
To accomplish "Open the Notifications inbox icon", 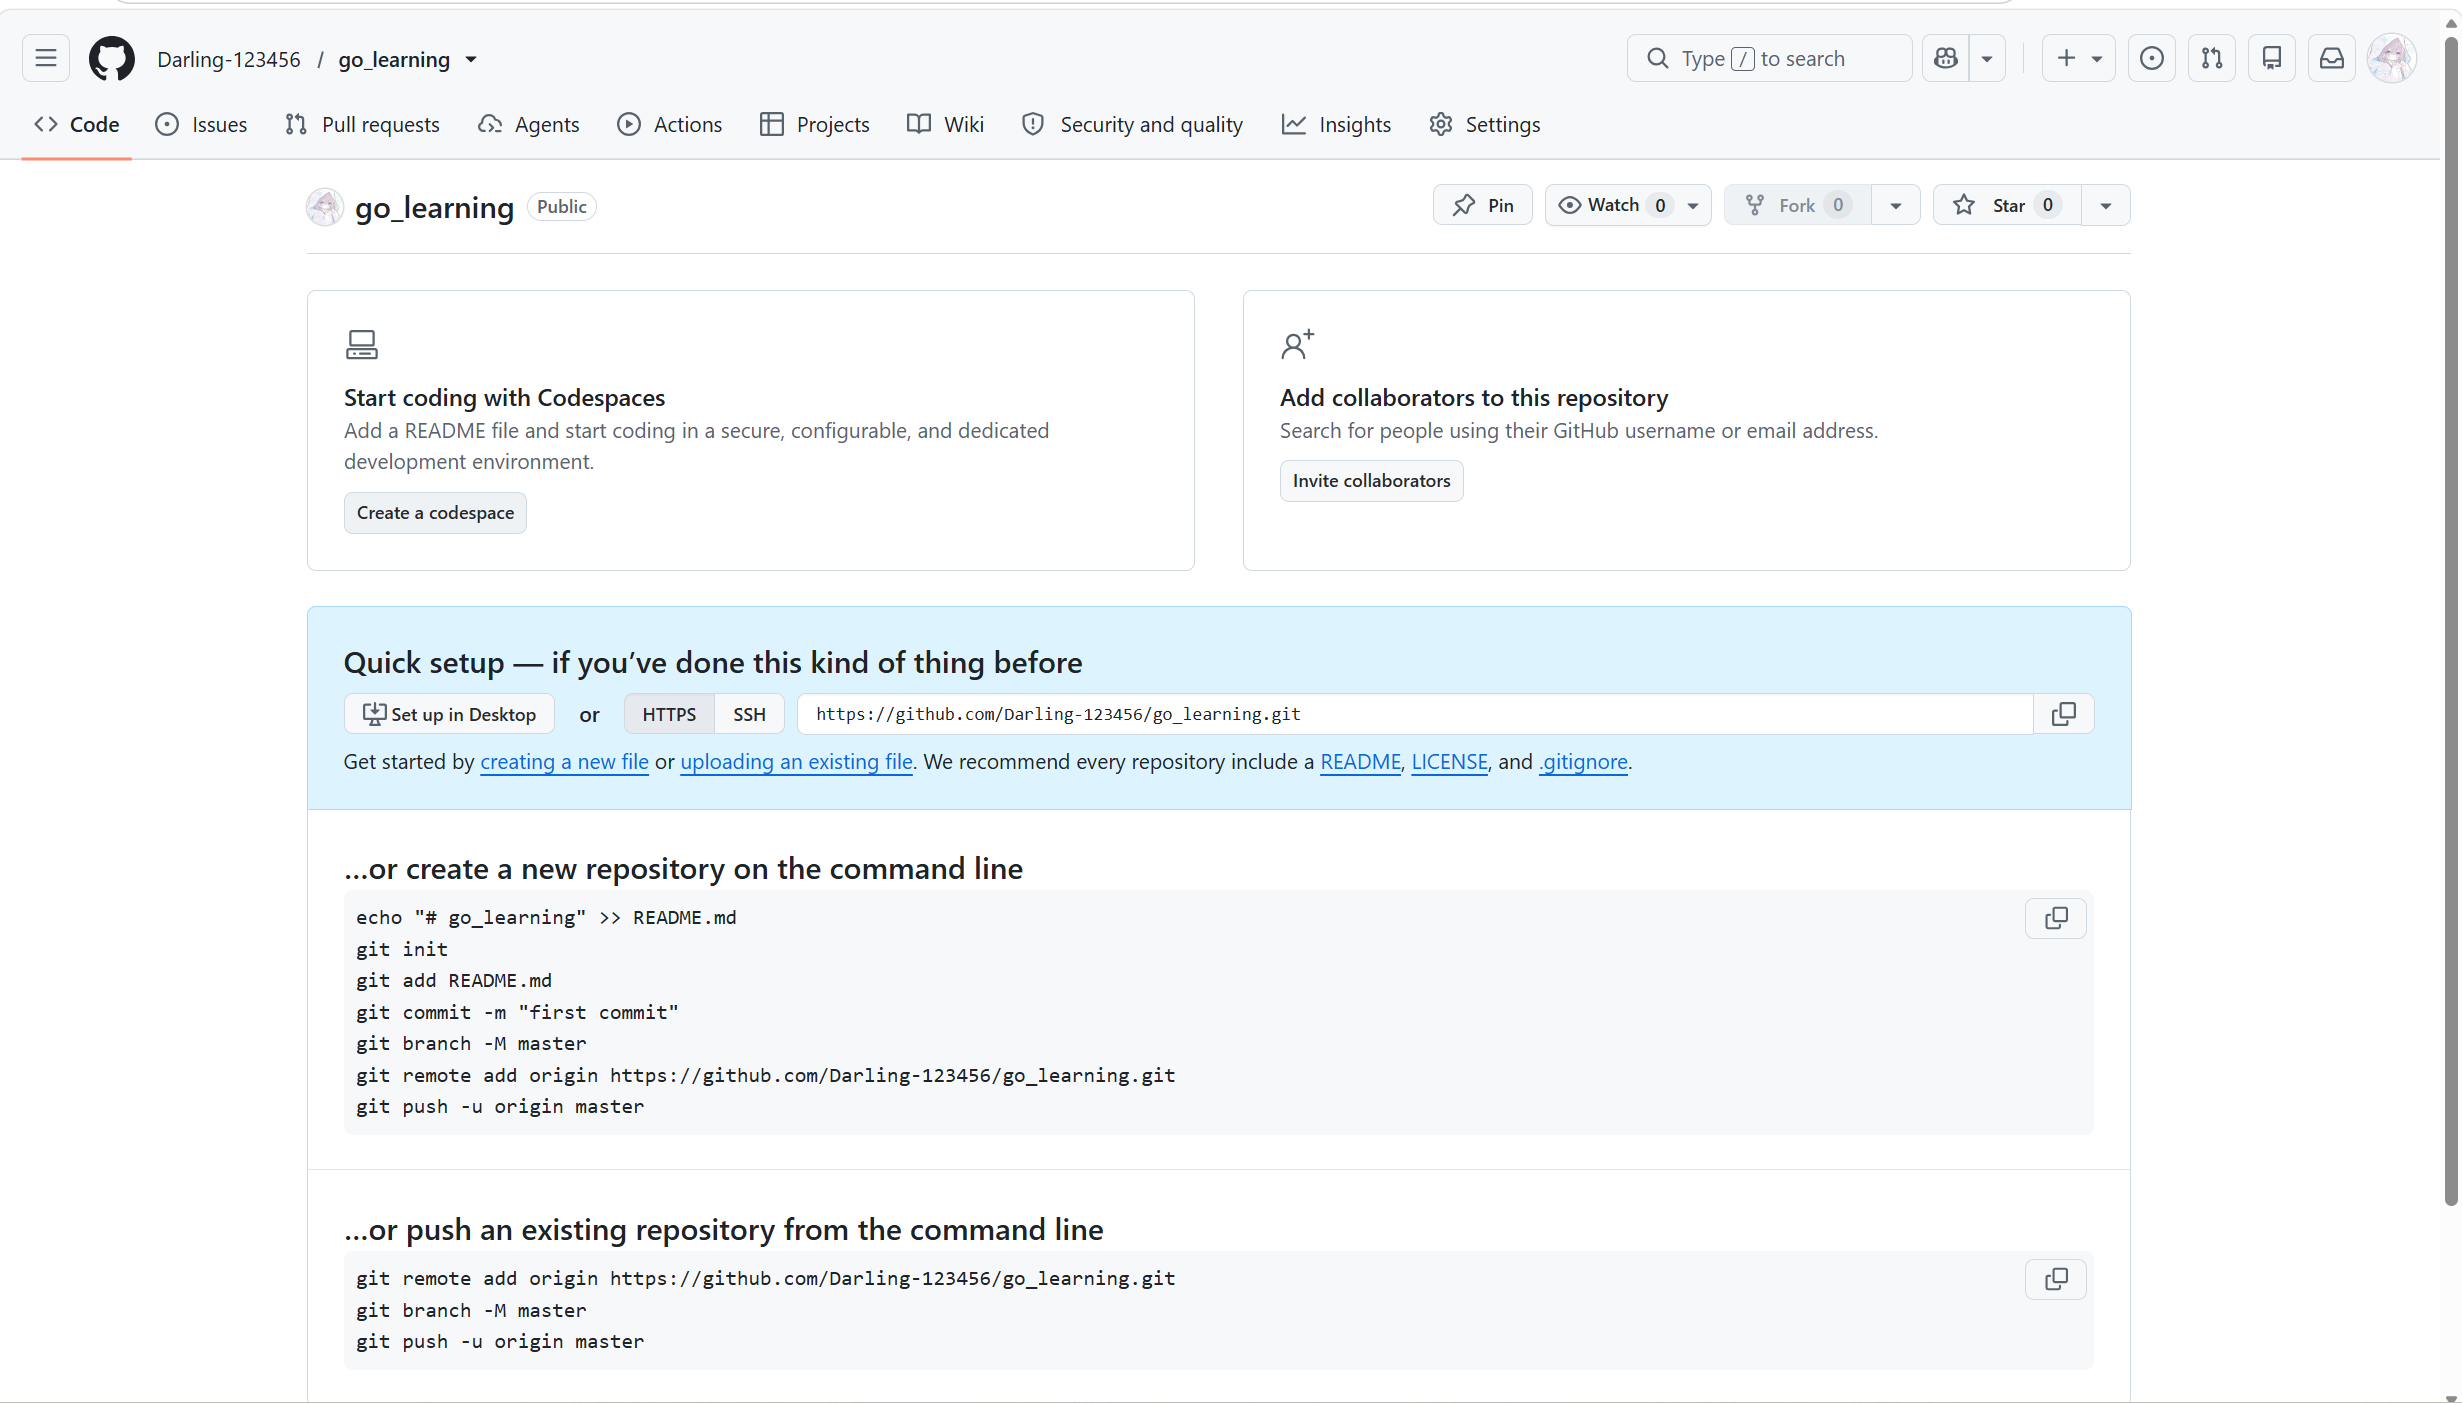I will (2332, 59).
